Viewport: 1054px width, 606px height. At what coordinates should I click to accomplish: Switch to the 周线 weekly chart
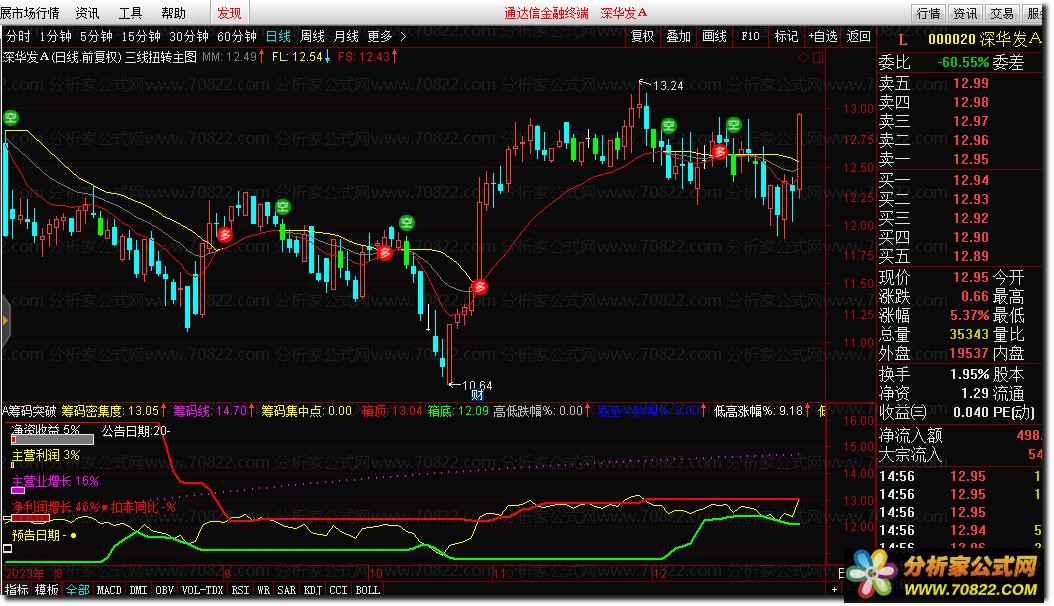(313, 36)
